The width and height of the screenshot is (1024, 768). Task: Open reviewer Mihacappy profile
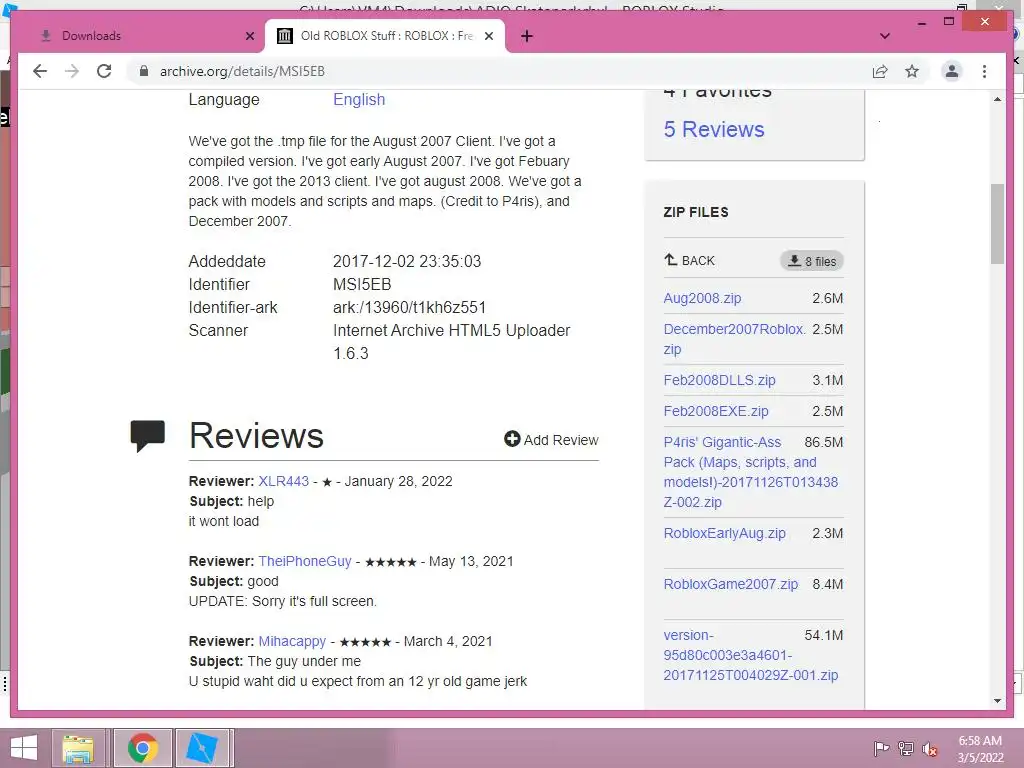[292, 641]
